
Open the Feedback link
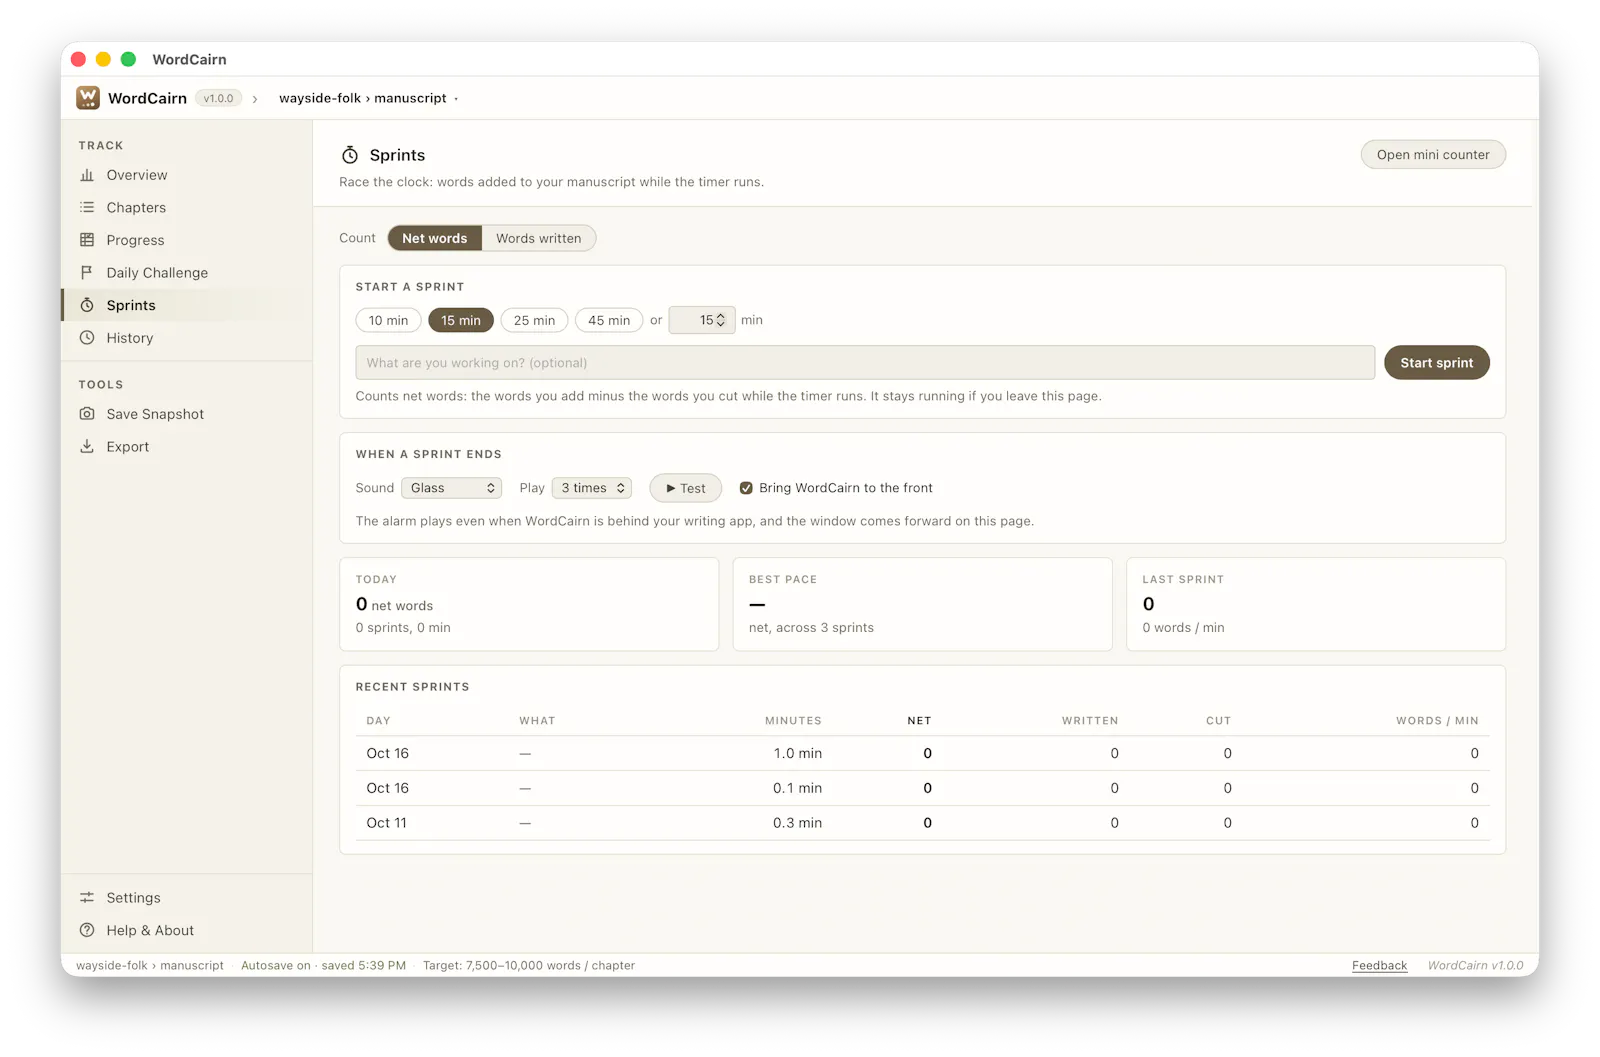pyautogui.click(x=1379, y=966)
